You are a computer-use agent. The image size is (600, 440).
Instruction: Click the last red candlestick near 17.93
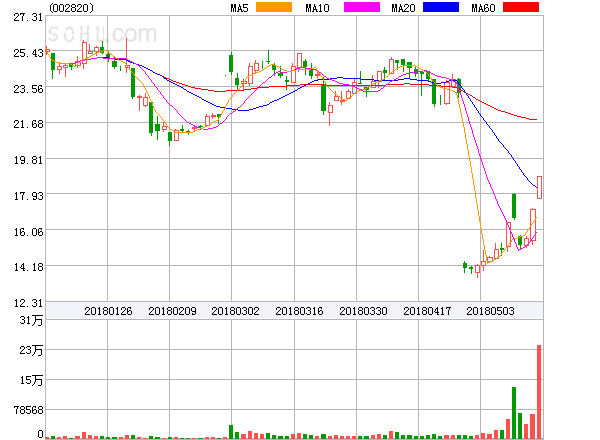pyautogui.click(x=540, y=187)
